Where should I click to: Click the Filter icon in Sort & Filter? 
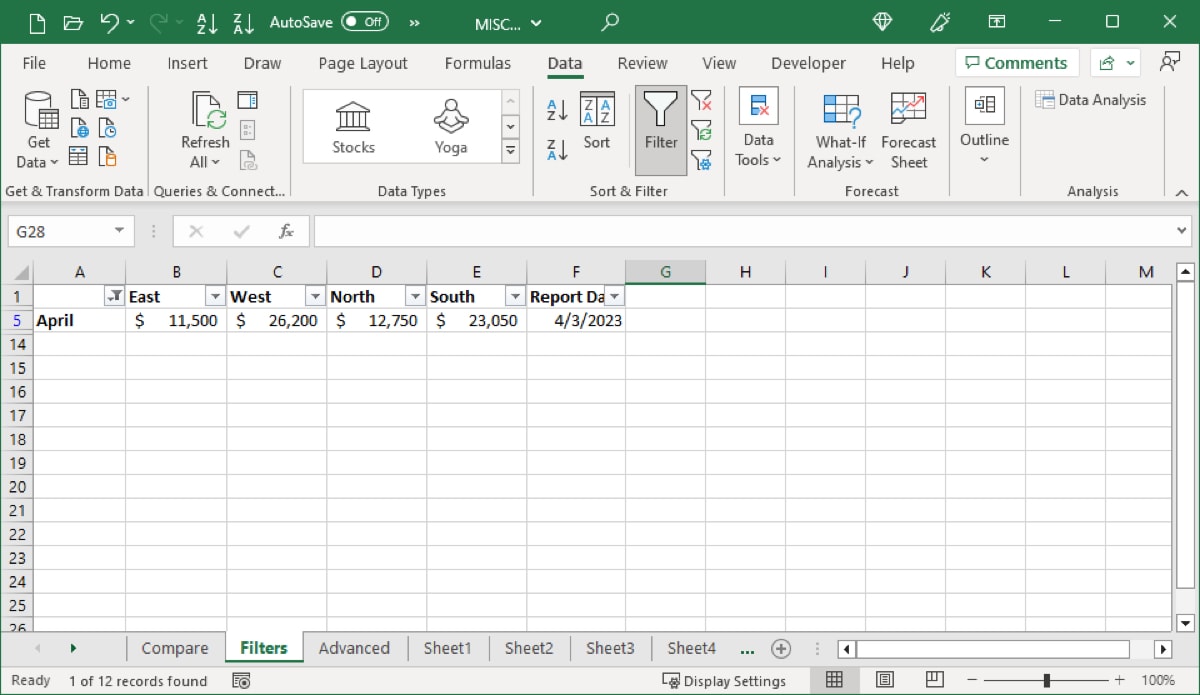coord(659,120)
